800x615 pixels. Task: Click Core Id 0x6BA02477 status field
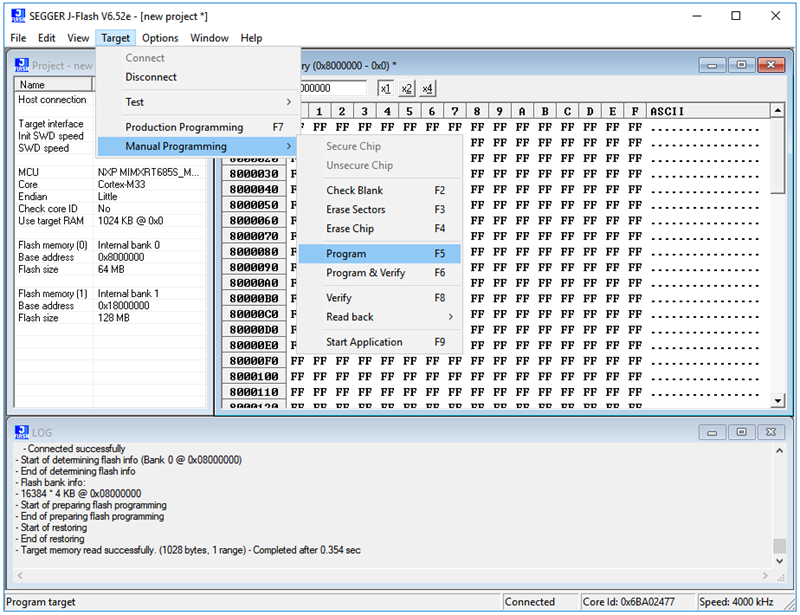point(638,602)
